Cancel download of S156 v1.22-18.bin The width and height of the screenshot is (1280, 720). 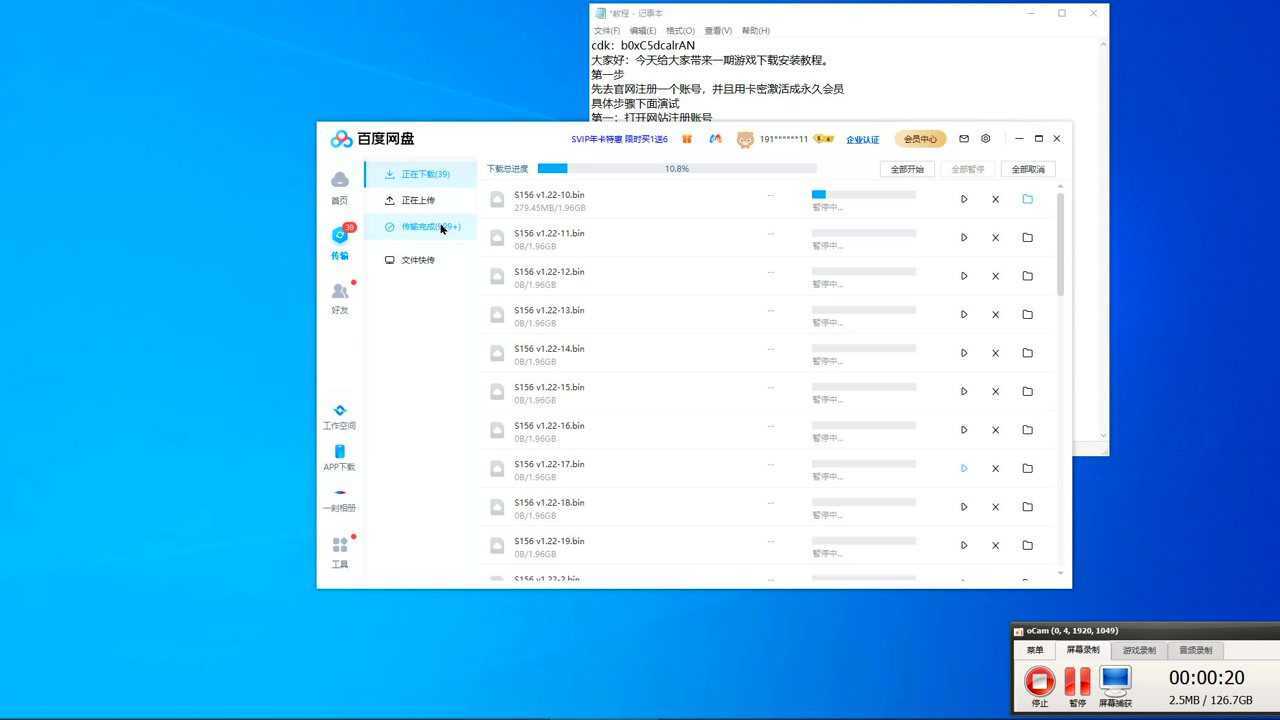(x=996, y=507)
